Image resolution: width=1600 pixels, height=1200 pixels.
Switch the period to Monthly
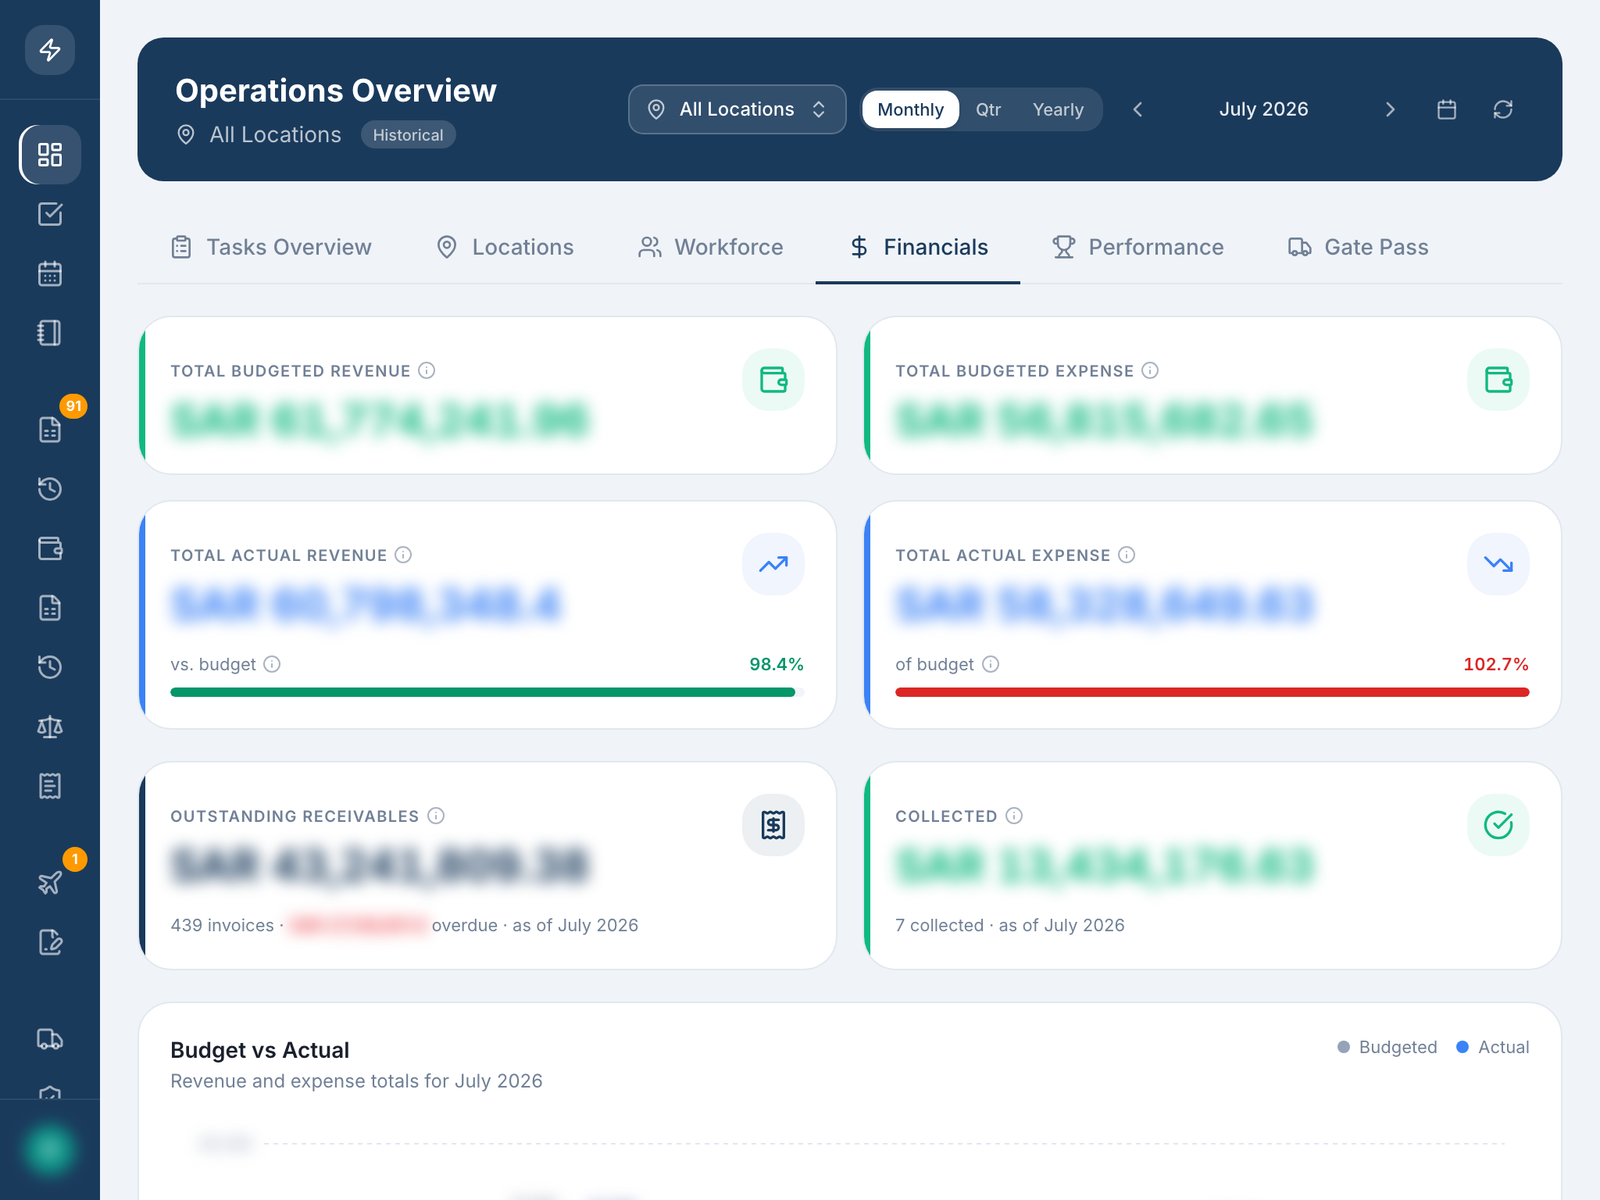[910, 109]
